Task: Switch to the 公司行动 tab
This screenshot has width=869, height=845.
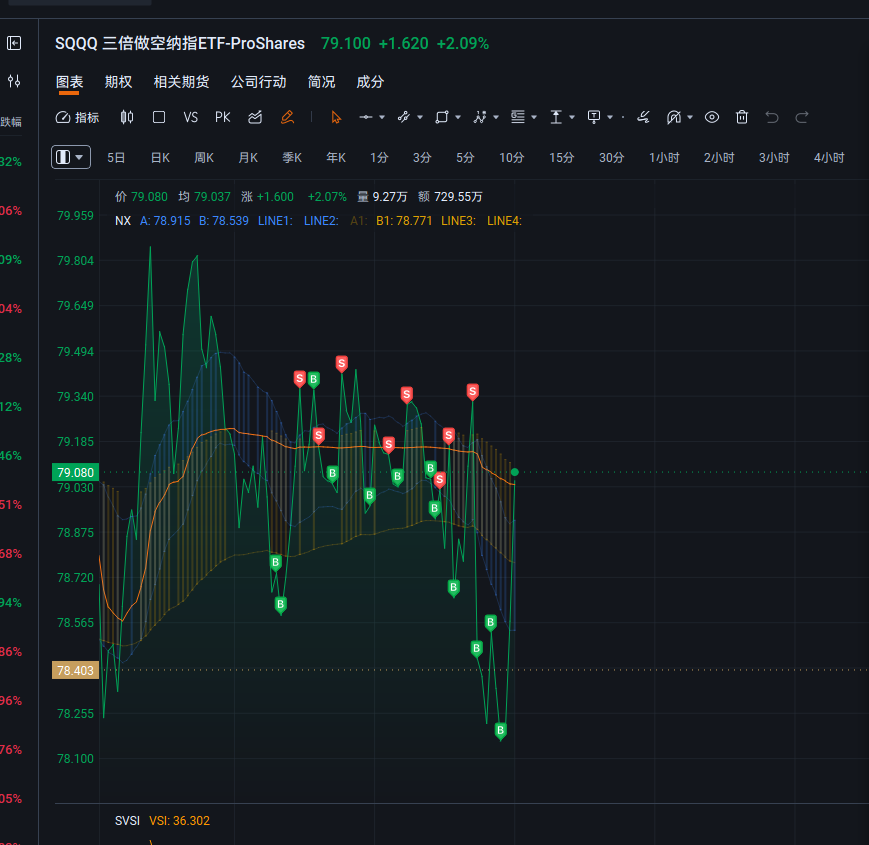Action: (x=258, y=82)
